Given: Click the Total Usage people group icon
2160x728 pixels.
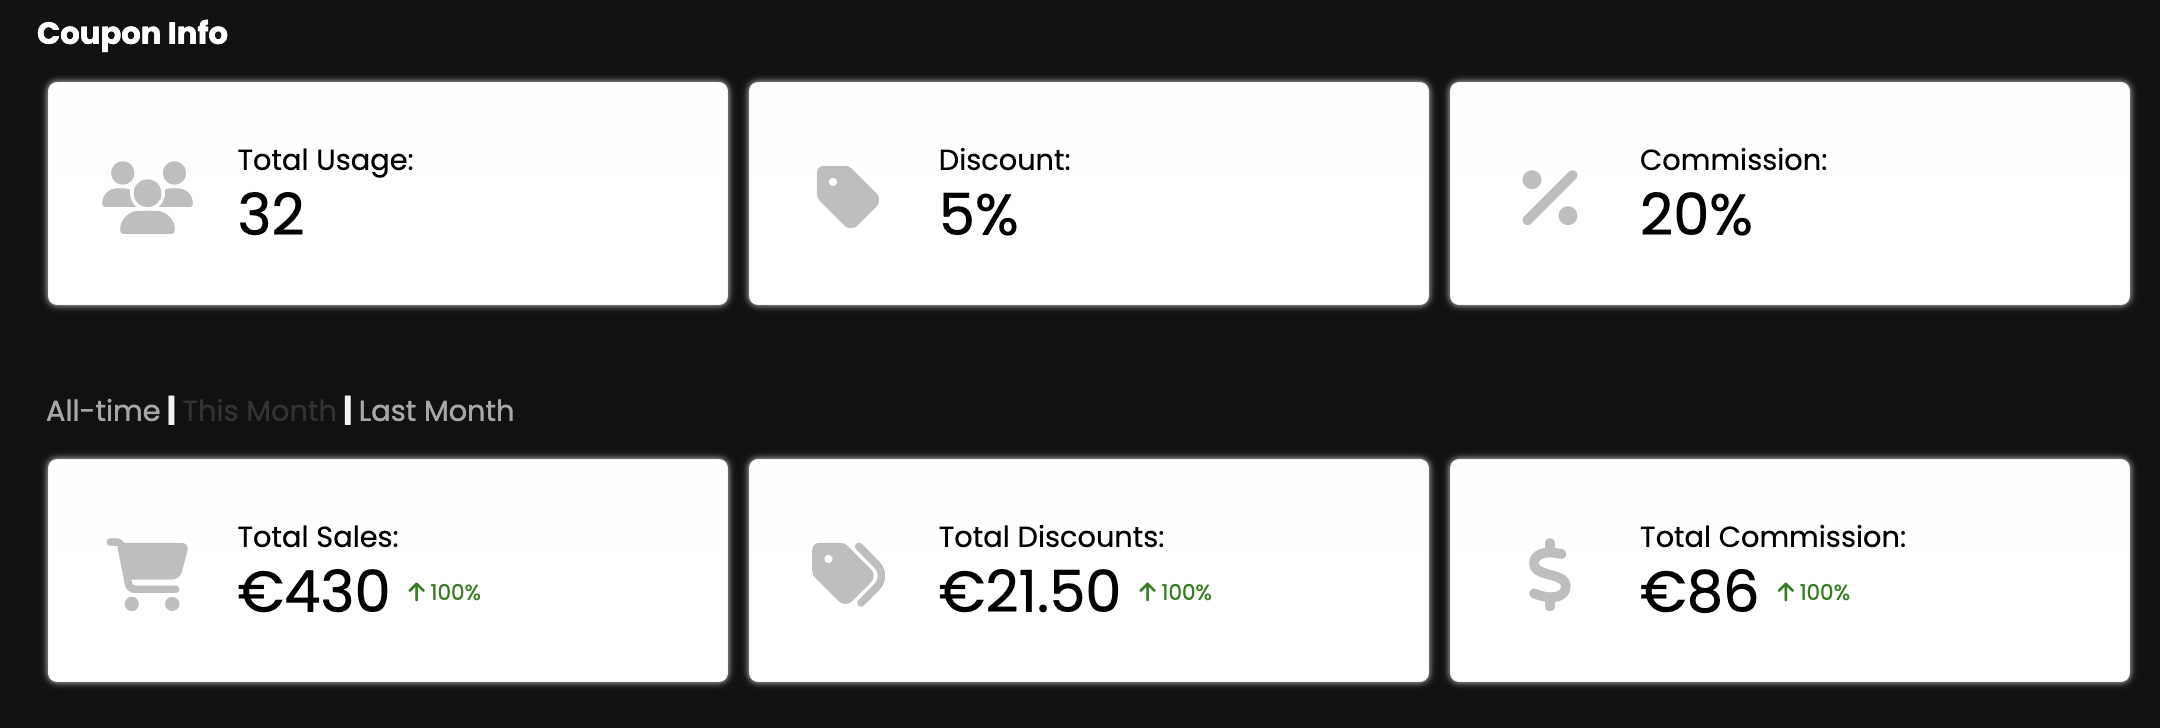Looking at the screenshot, I should coord(147,197).
